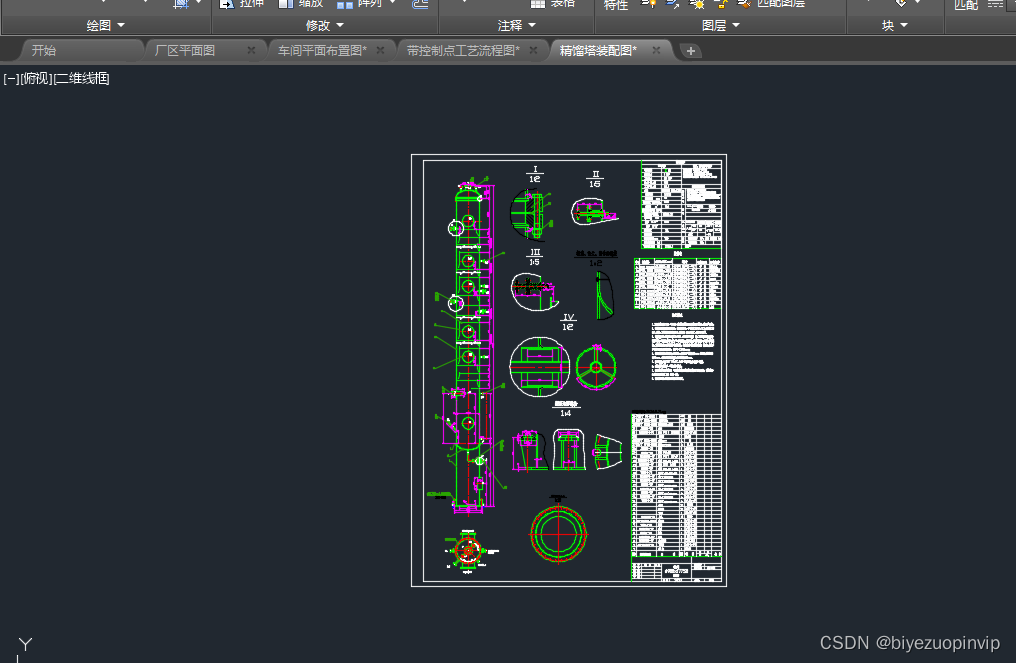Click the '1:4' scale label
Screen dimensions: 1016x663
566,413
